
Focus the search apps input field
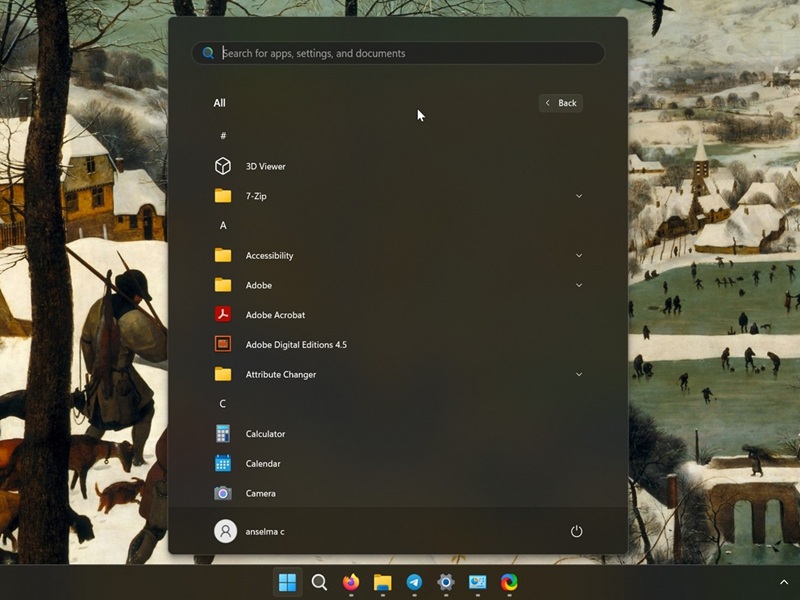[x=398, y=53]
